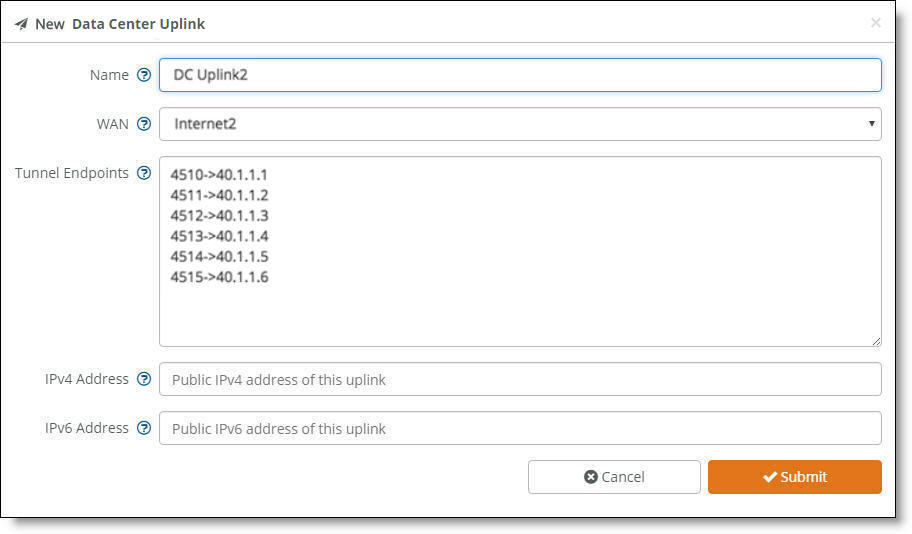
Task: Click the IPv6 Address label
Action: coord(87,428)
